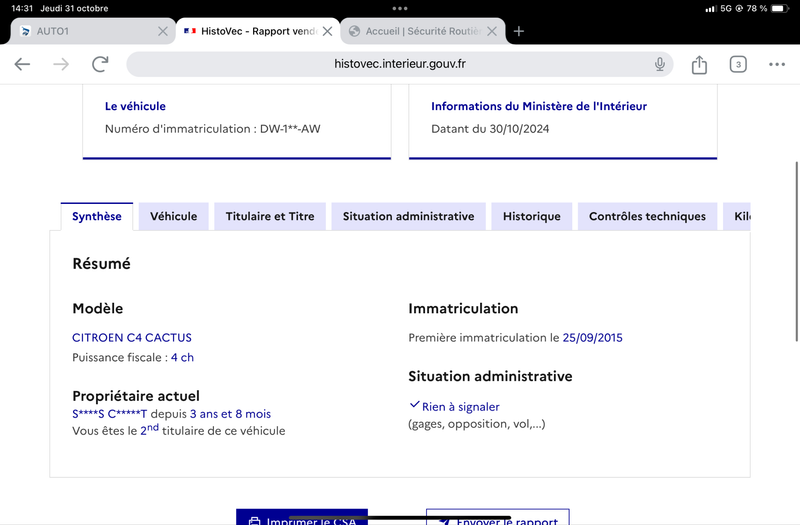Click the S****S C*****T owner name
Screen dimensions: 800x525
pos(109,414)
